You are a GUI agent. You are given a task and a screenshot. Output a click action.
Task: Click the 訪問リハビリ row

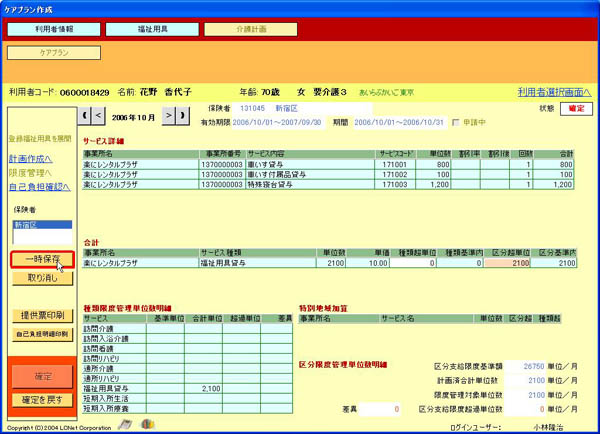(x=188, y=359)
